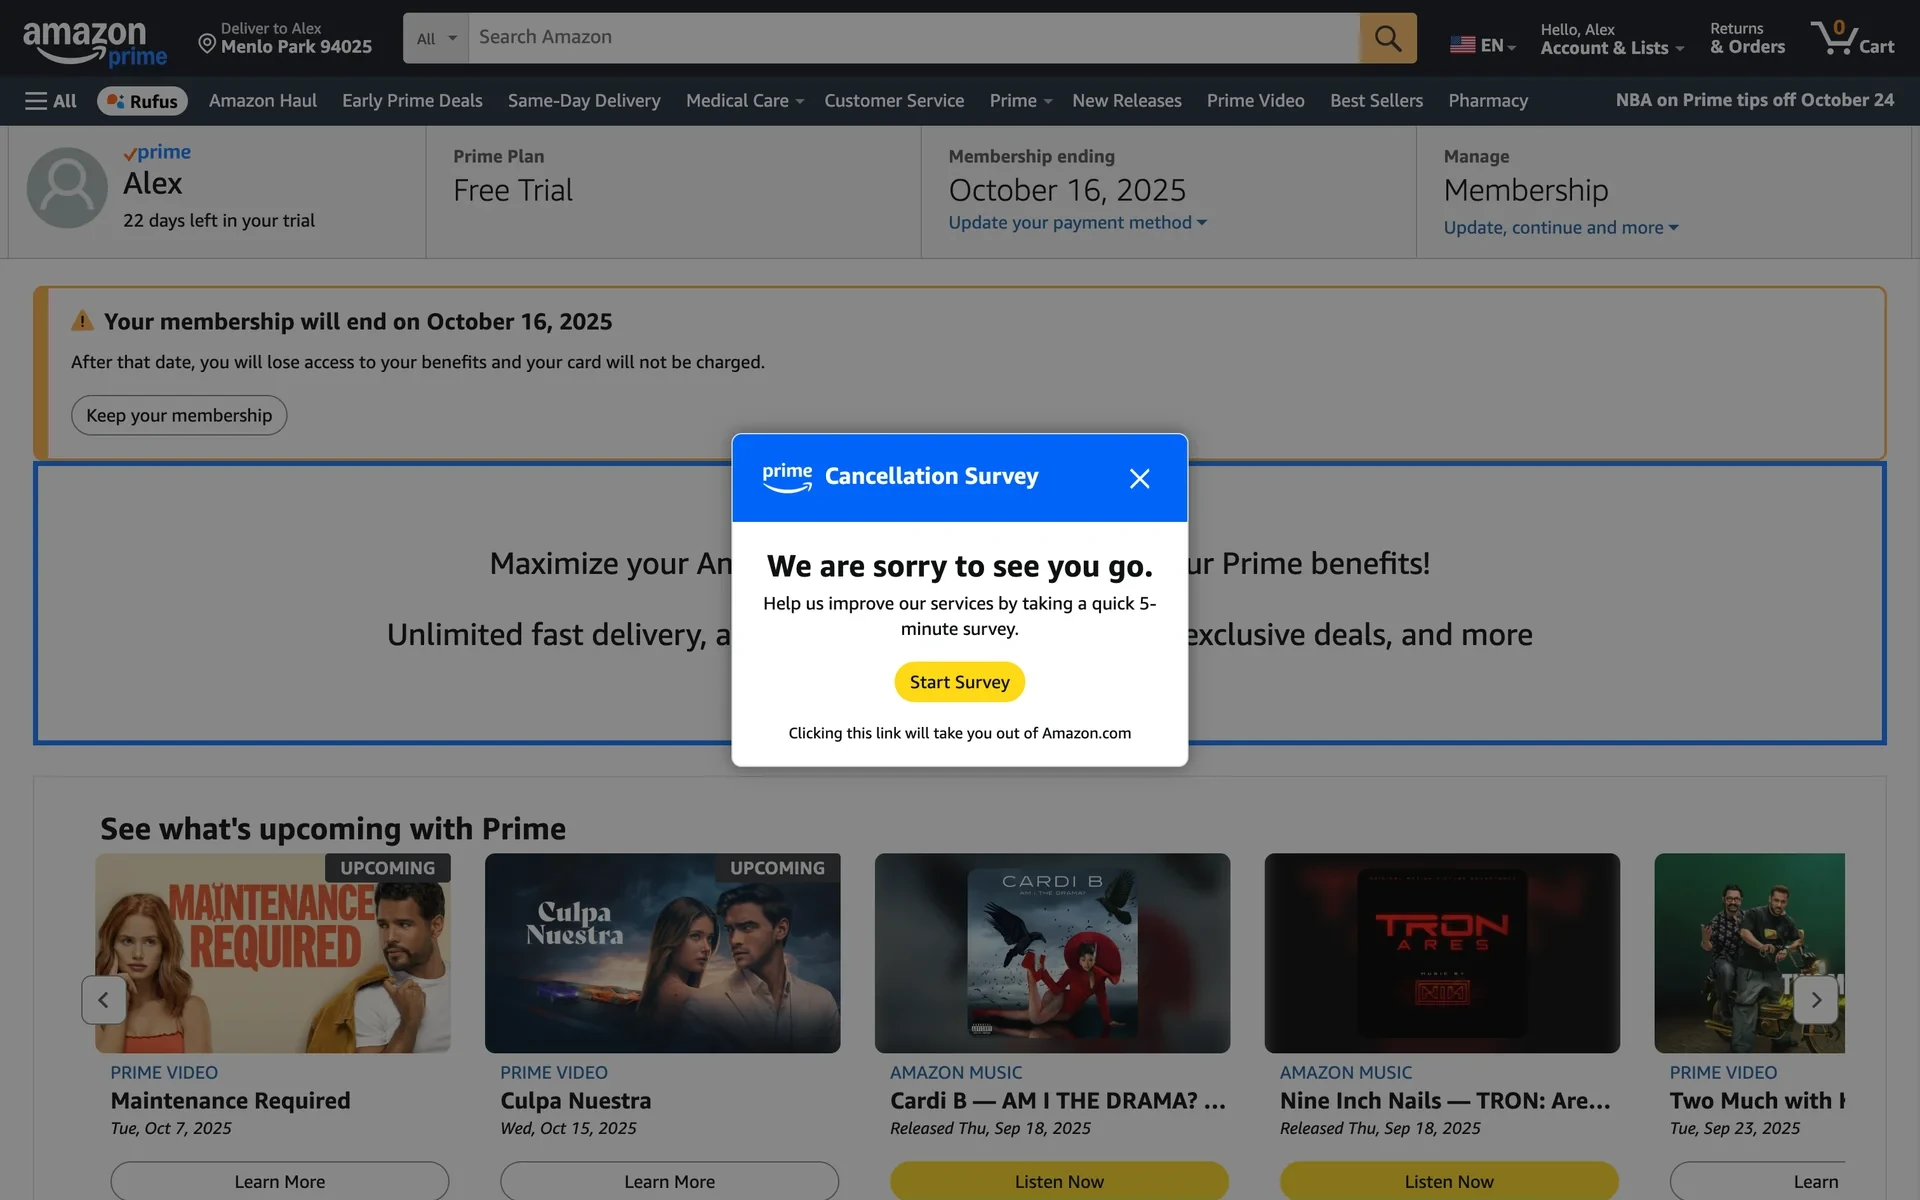Screen dimensions: 1920x1200
Task: Expand Account & Lists menu
Action: [x=1612, y=39]
